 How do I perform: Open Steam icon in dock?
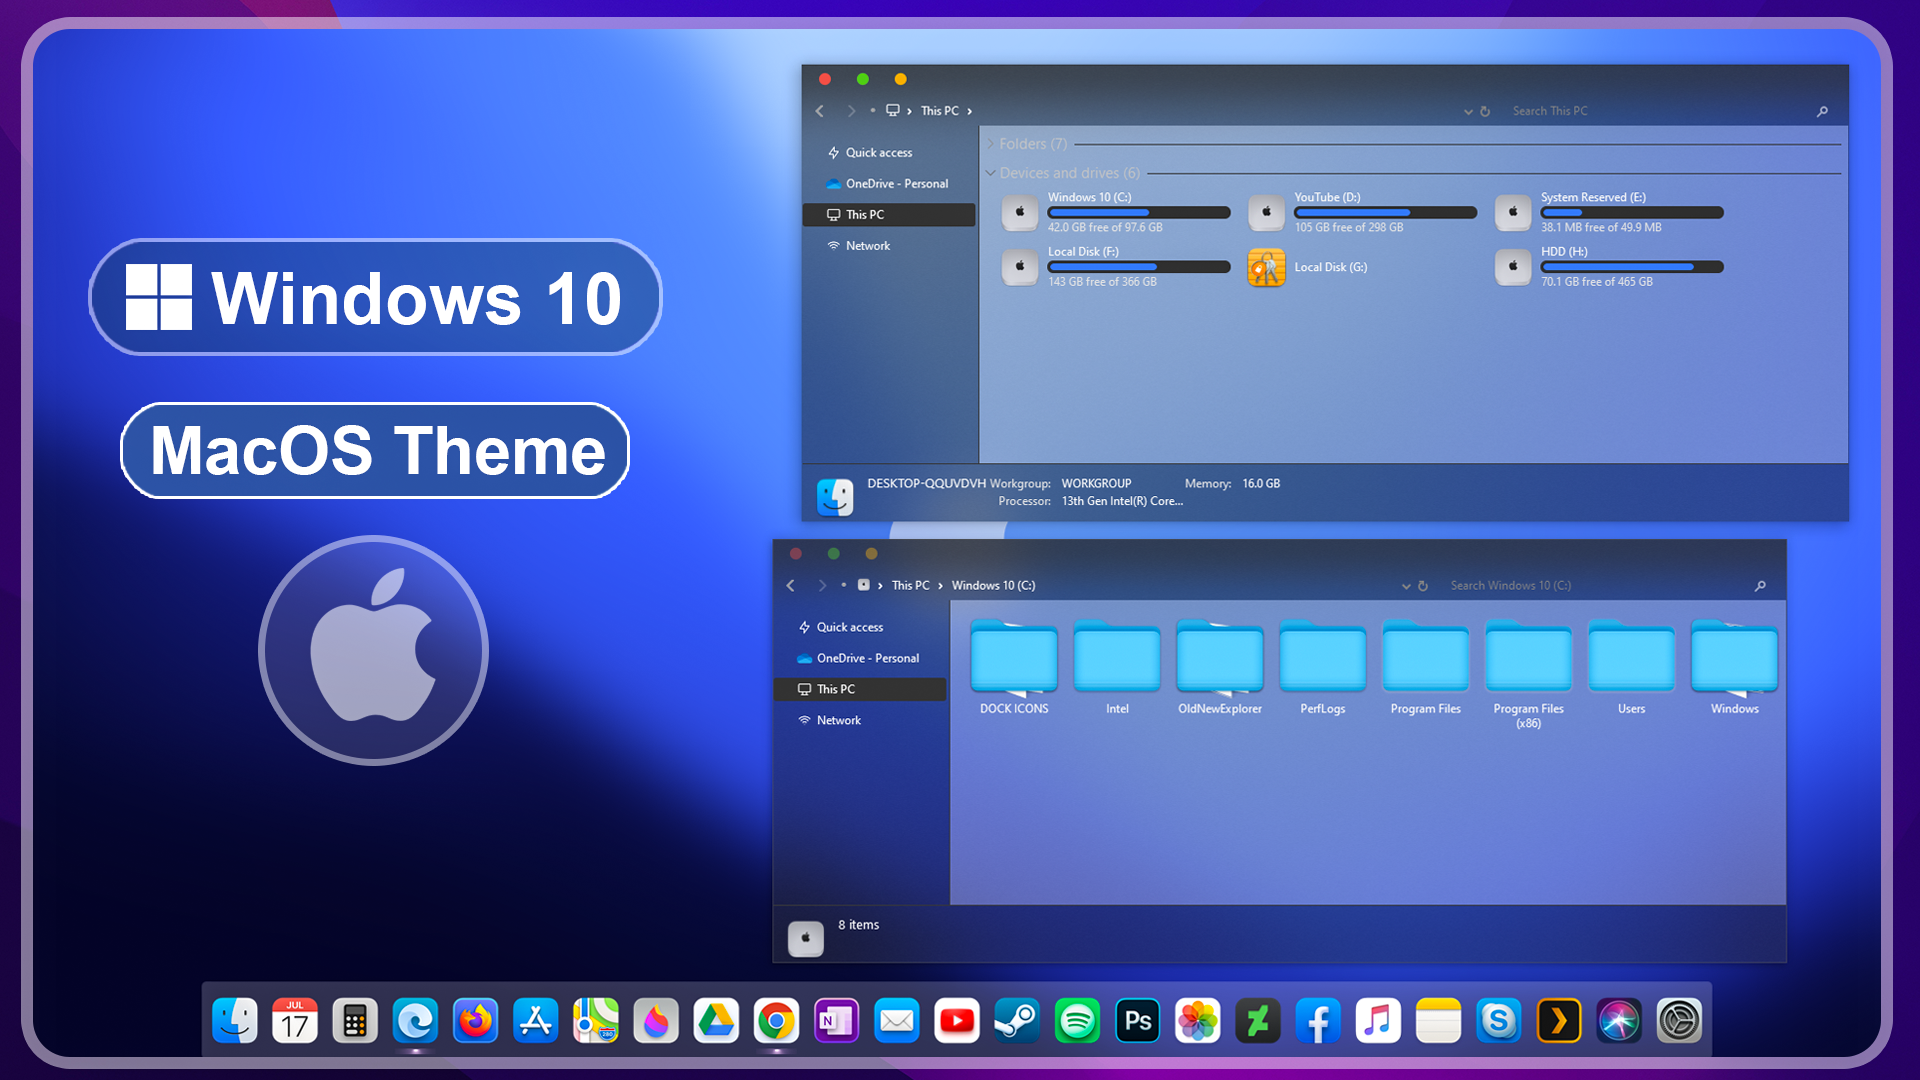click(x=1017, y=1021)
